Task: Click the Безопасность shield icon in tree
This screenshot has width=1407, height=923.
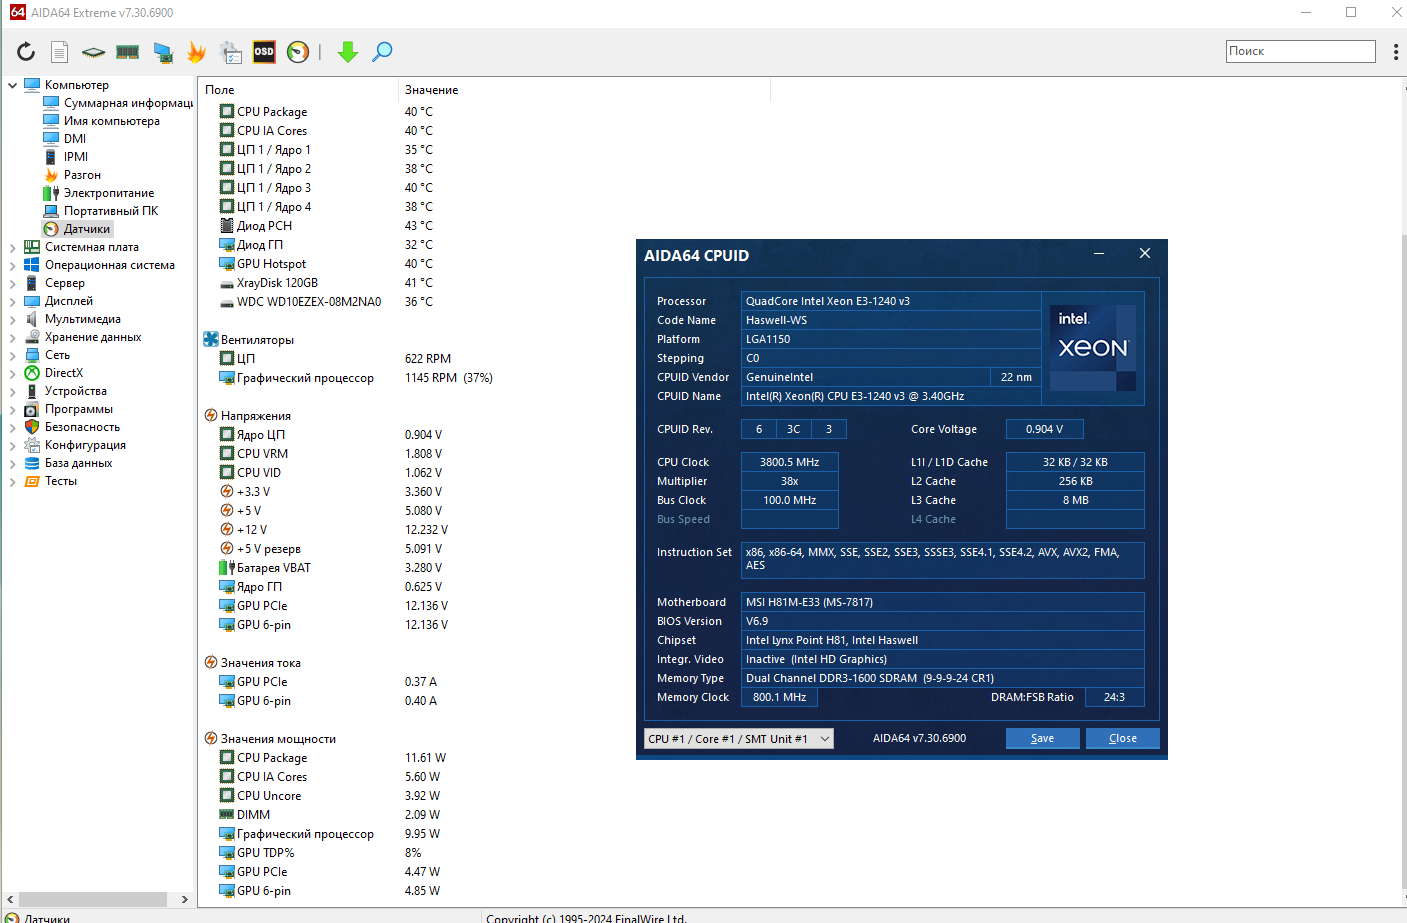Action: [32, 427]
